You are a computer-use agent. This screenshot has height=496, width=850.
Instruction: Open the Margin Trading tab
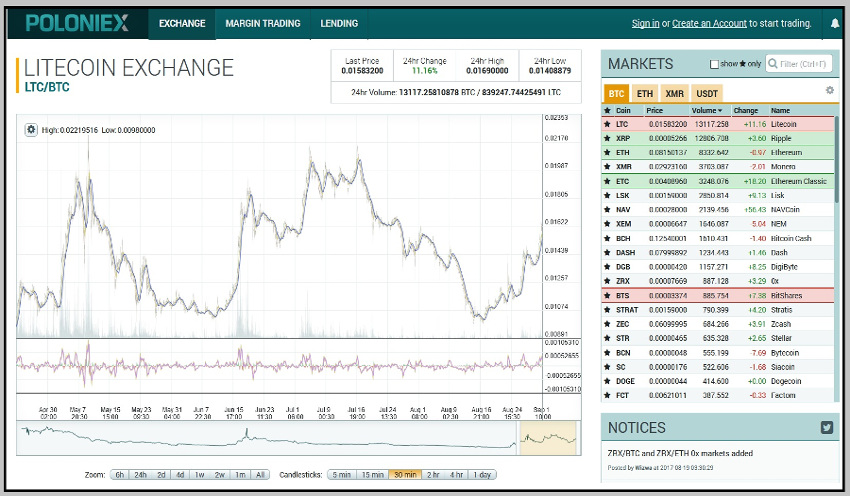coord(263,23)
